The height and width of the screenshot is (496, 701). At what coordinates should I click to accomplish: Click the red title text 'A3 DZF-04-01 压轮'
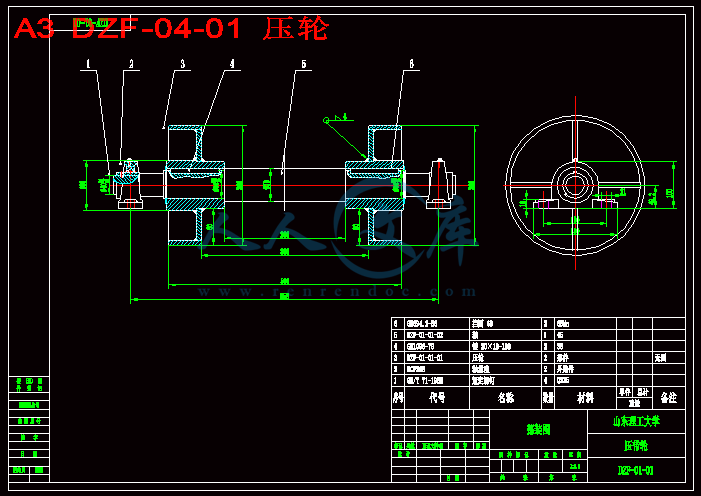tap(170, 29)
